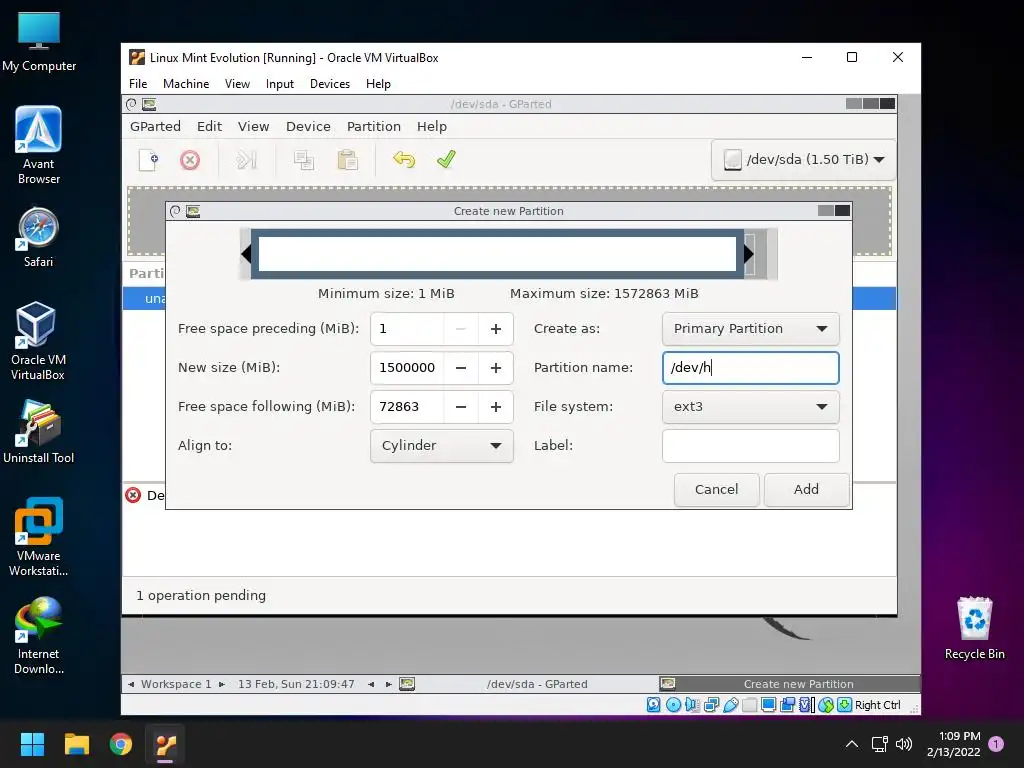The height and width of the screenshot is (768, 1024).
Task: Click the Free space preceding value field
Action: [x=407, y=329]
